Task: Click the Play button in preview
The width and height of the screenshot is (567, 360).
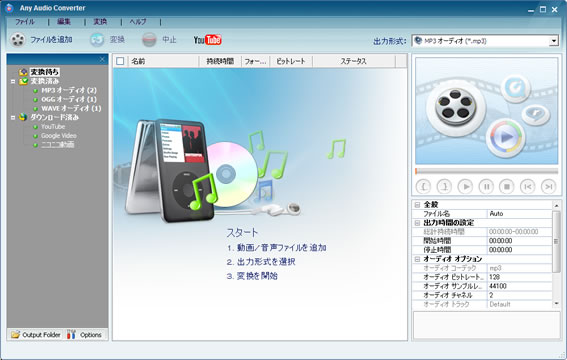Action: tap(465, 187)
